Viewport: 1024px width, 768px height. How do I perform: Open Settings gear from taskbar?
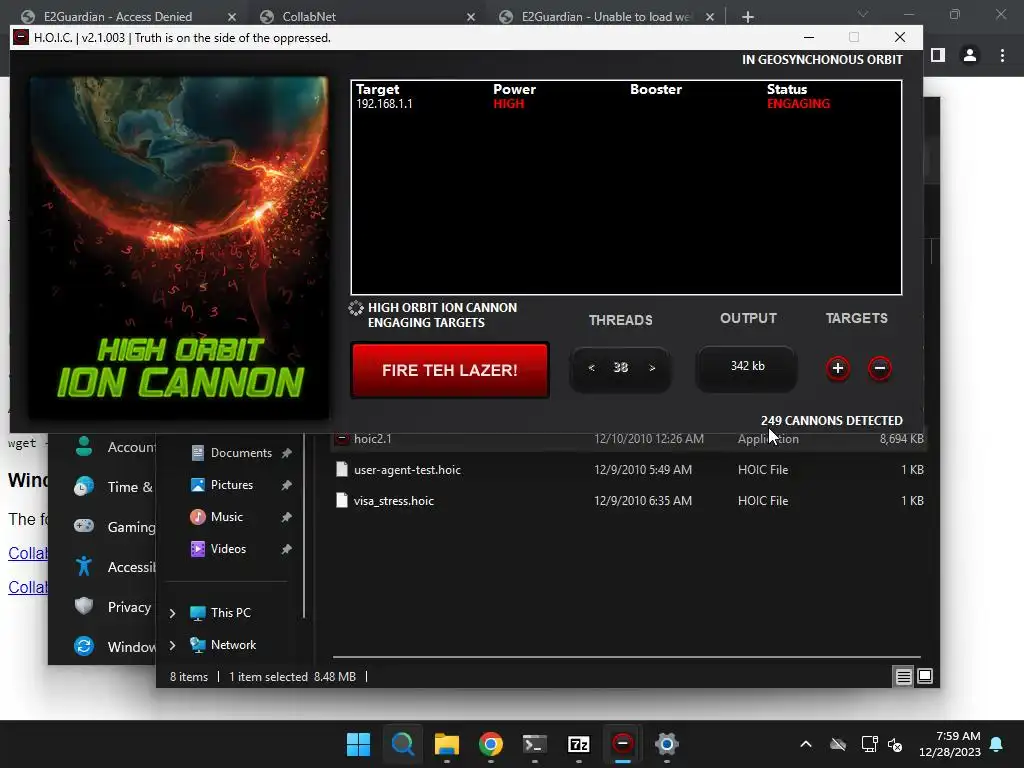click(x=667, y=744)
